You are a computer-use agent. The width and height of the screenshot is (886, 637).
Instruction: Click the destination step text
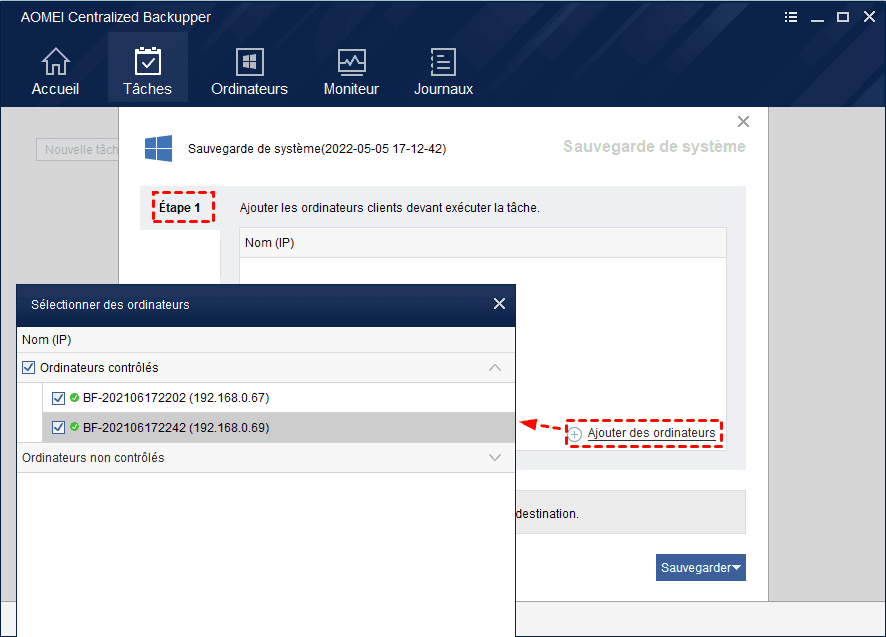click(x=548, y=514)
